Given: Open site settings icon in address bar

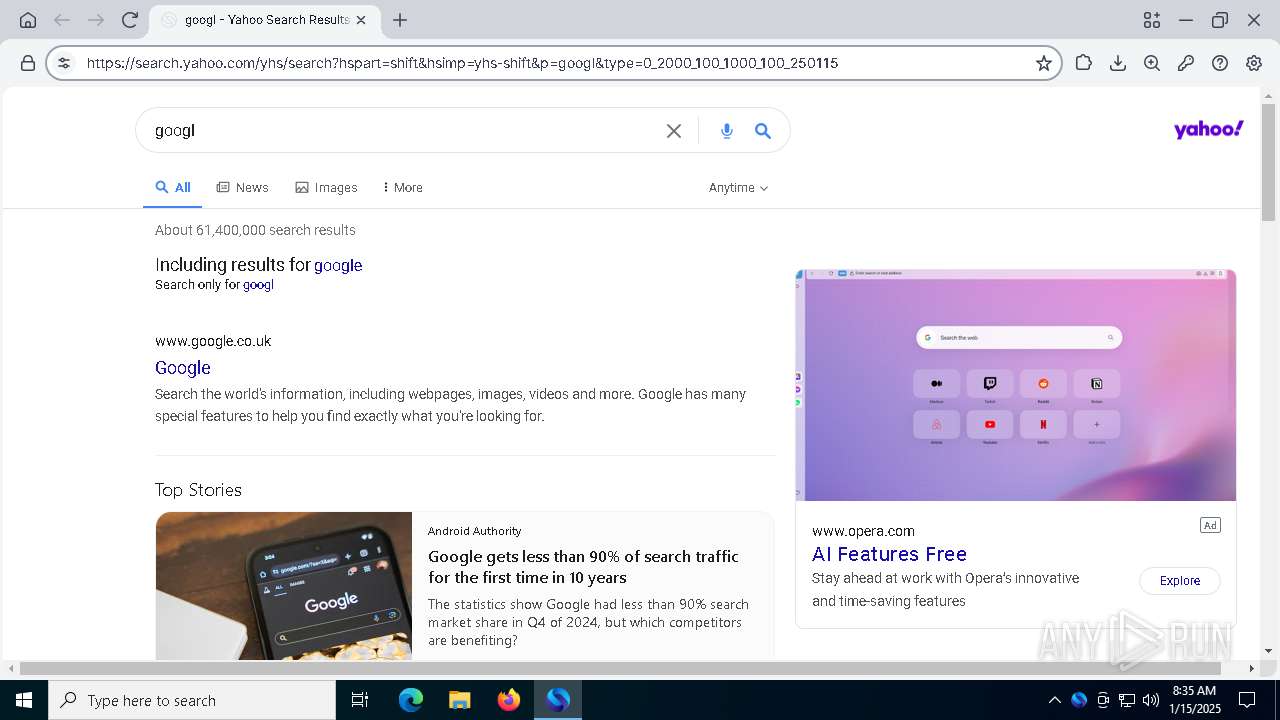Looking at the screenshot, I should click(64, 63).
